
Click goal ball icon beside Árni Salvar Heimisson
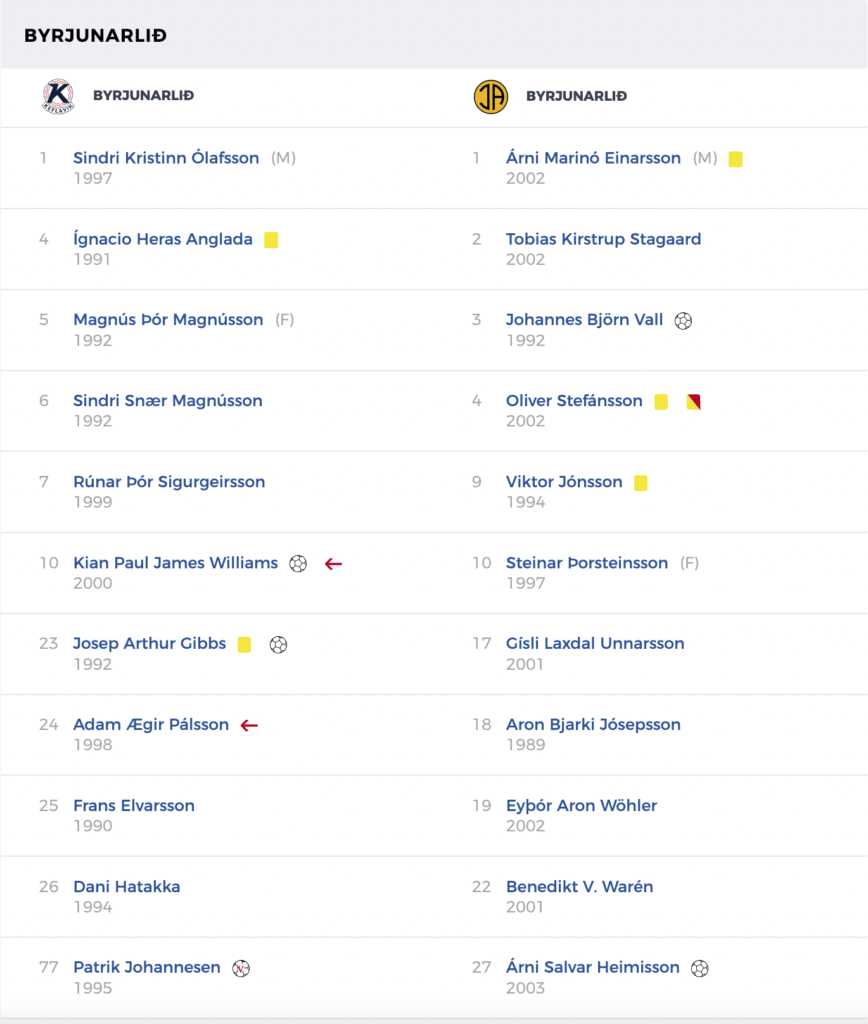coord(699,968)
